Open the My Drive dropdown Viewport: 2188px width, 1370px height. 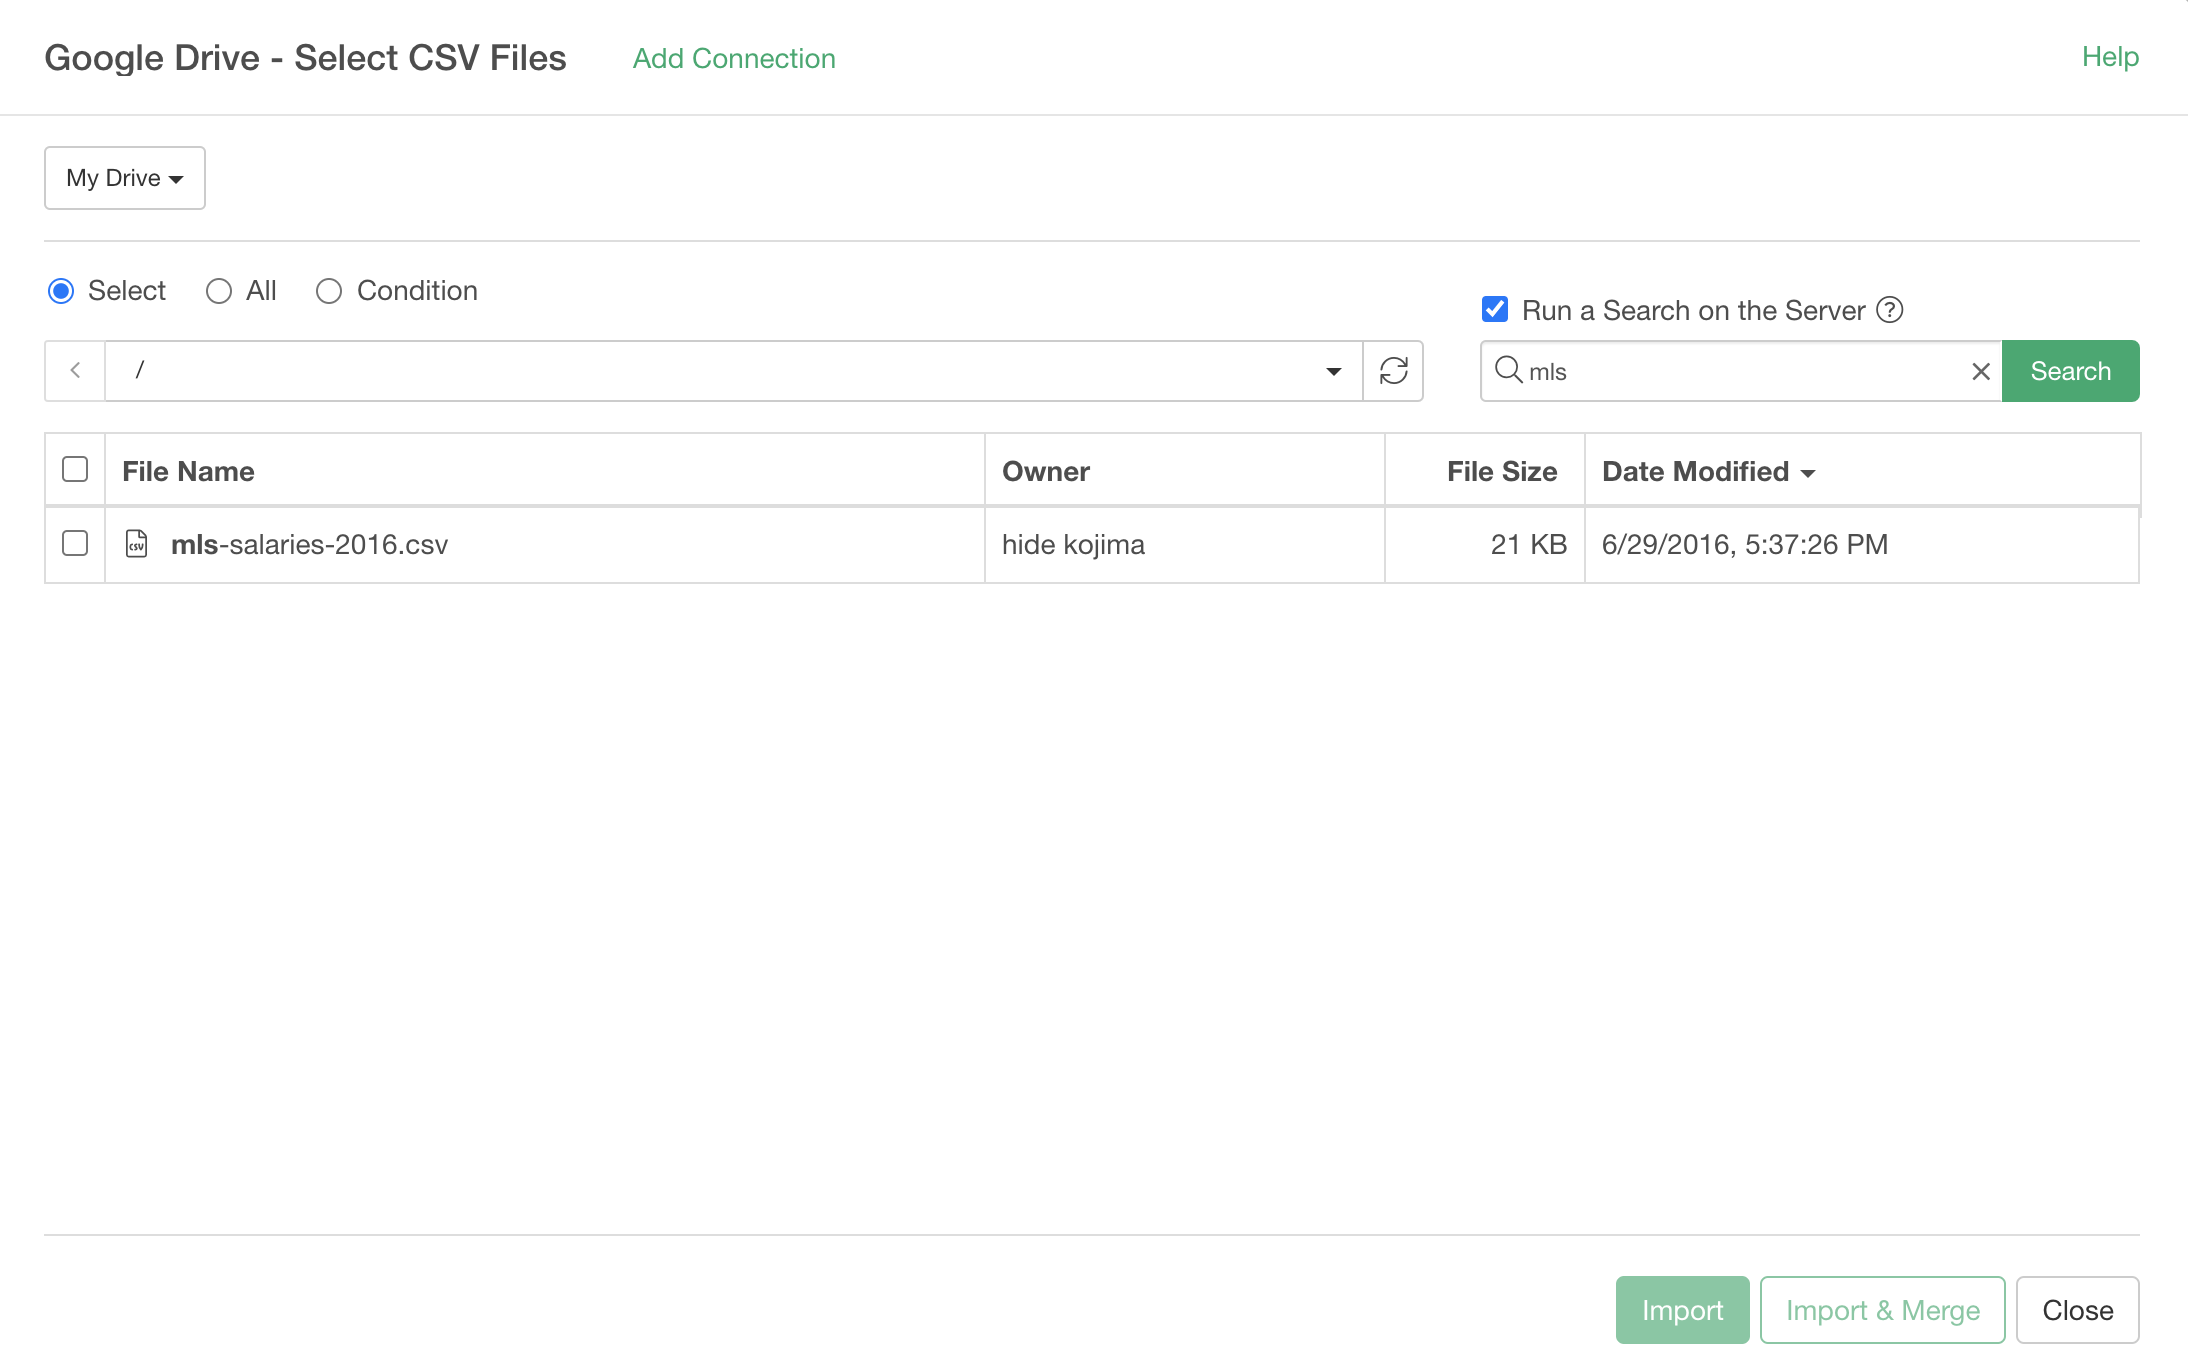point(125,178)
